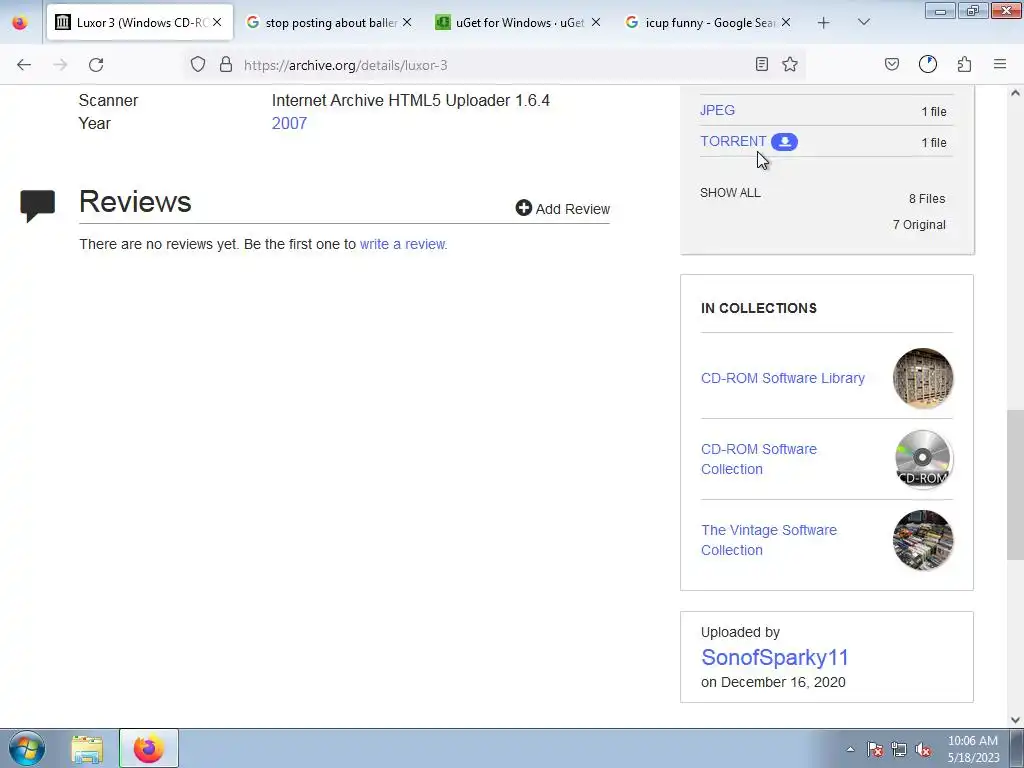Screen dimensions: 1024x768
Task: Open Windows Explorer from taskbar
Action: coord(88,749)
